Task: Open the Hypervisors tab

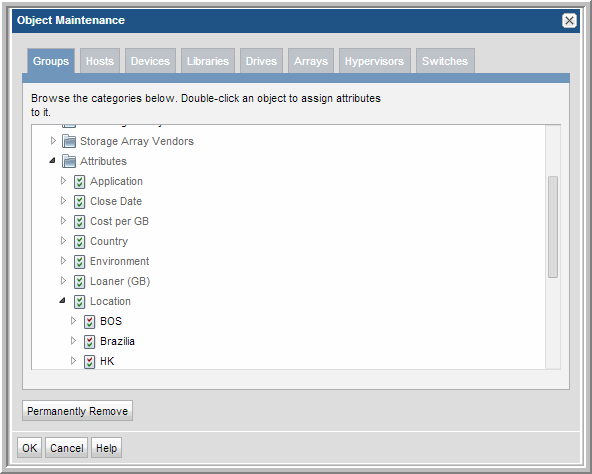Action: (374, 61)
